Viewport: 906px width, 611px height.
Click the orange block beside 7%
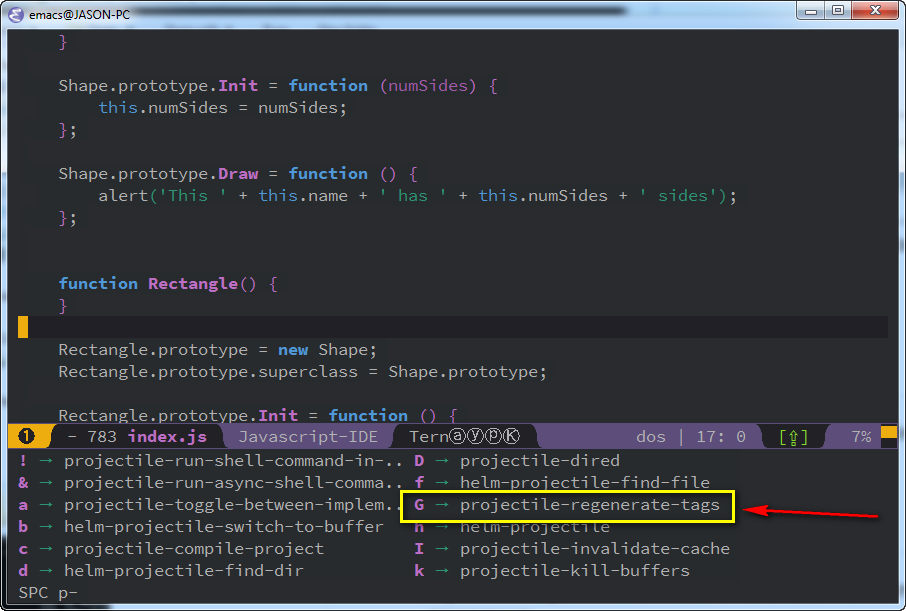(x=889, y=433)
